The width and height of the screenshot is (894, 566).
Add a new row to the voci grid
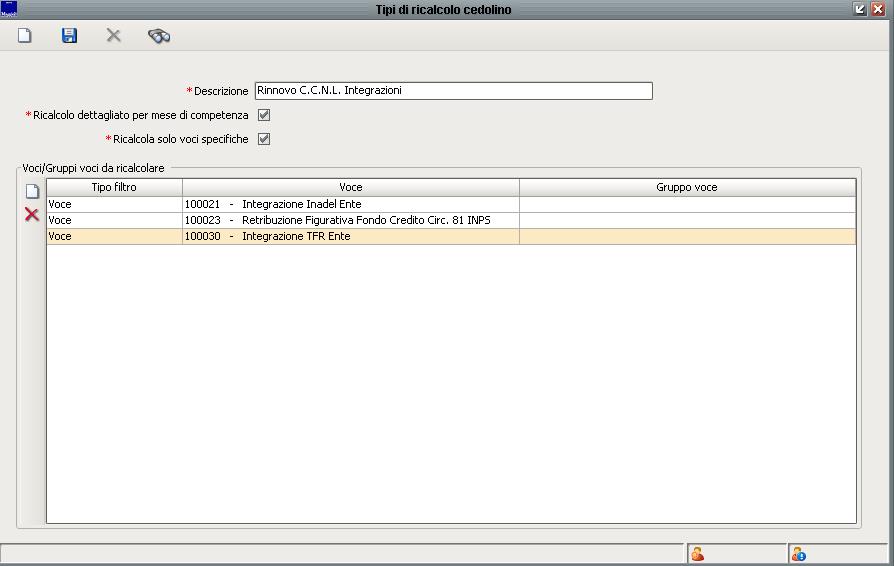[32, 191]
